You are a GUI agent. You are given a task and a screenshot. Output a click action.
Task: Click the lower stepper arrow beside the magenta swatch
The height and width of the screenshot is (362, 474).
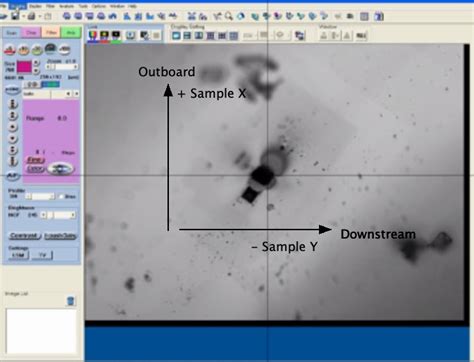point(36,71)
